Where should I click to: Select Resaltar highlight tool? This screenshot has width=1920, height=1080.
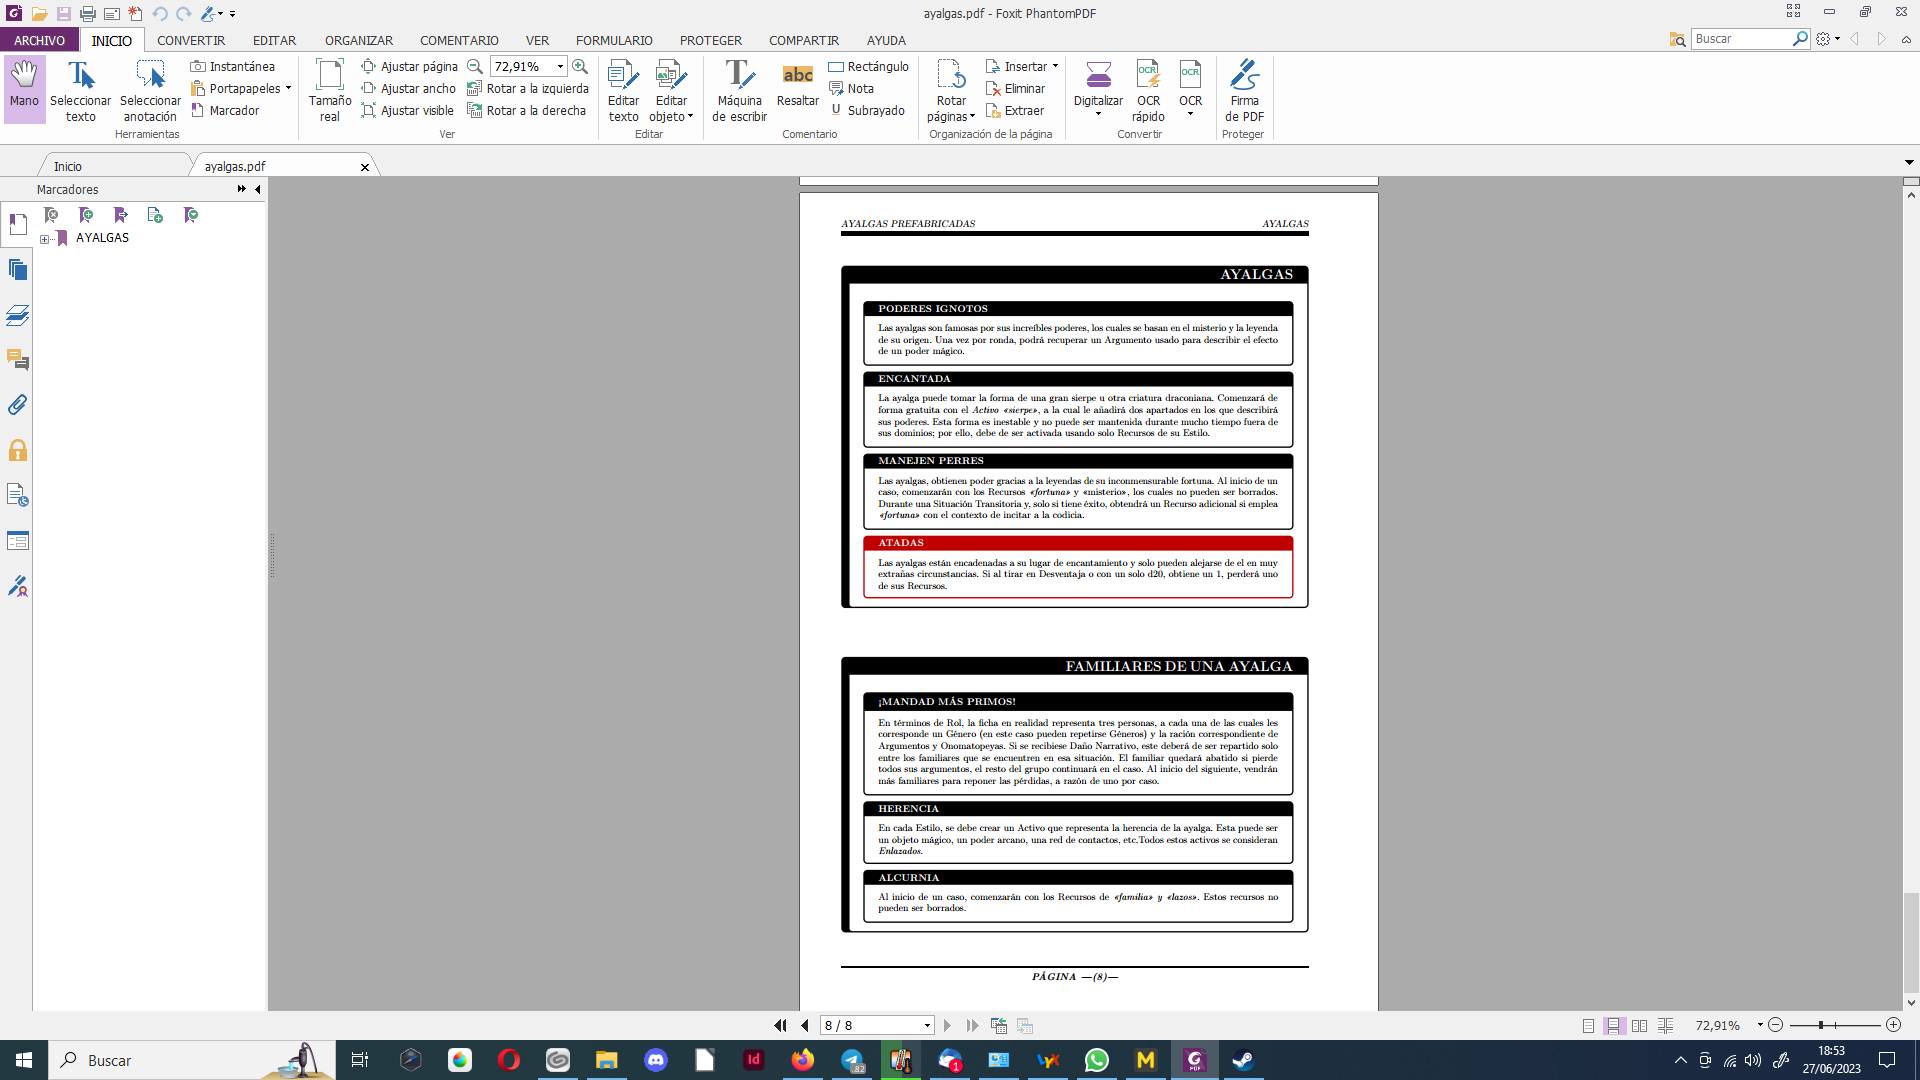click(x=797, y=84)
